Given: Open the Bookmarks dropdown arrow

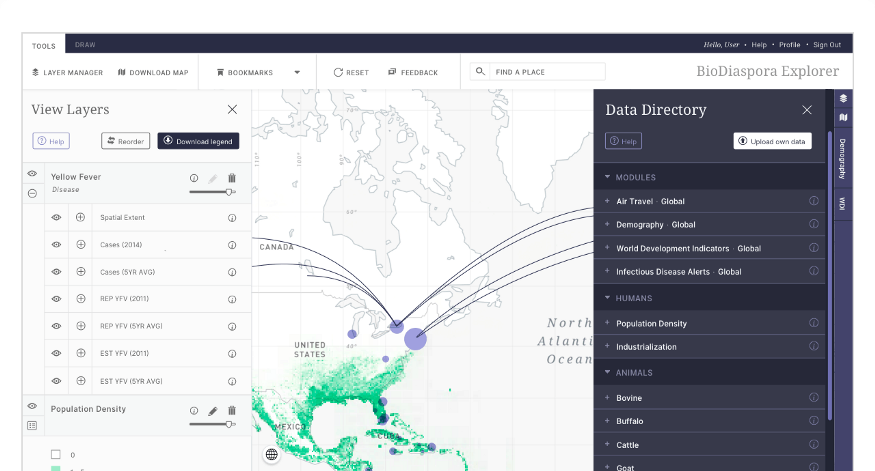Looking at the screenshot, I should [297, 72].
